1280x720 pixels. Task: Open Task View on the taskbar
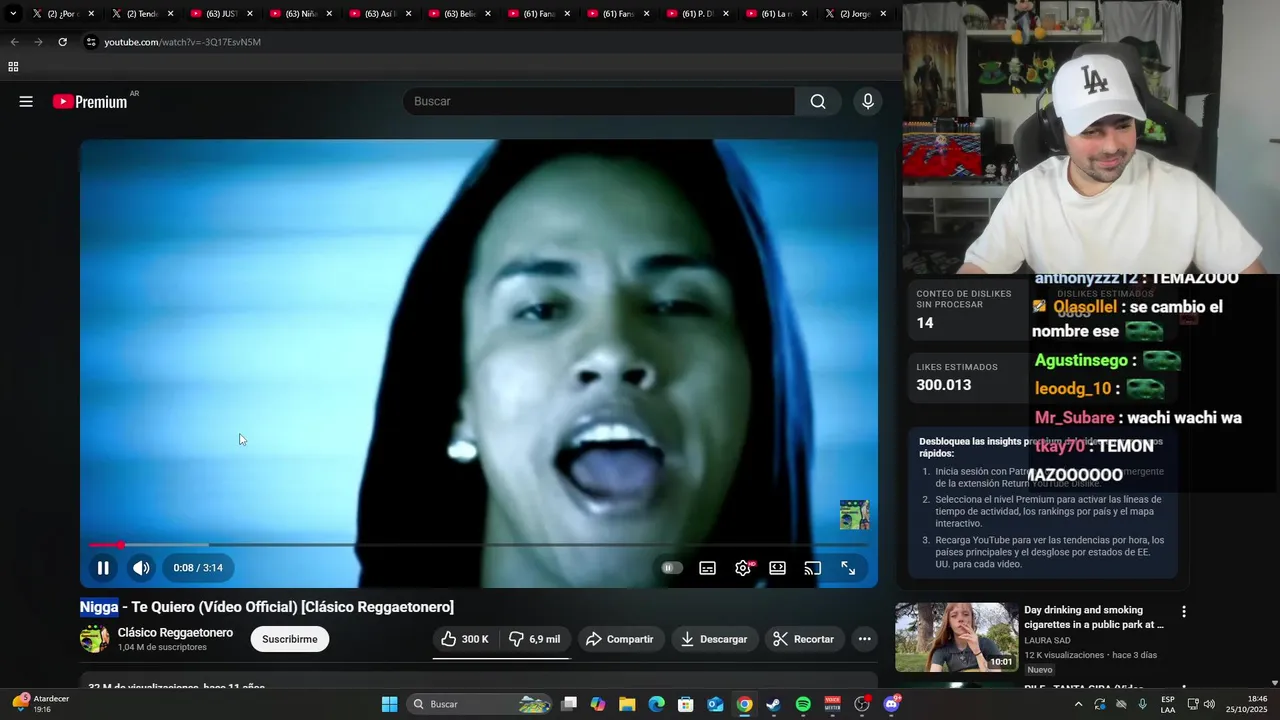click(x=569, y=704)
